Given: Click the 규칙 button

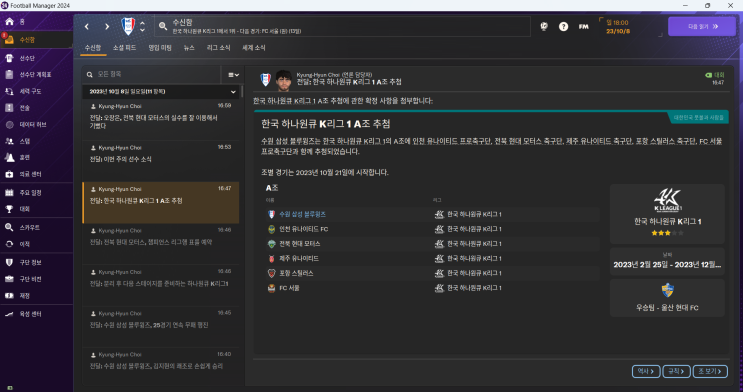Looking at the screenshot, I should coord(676,371).
